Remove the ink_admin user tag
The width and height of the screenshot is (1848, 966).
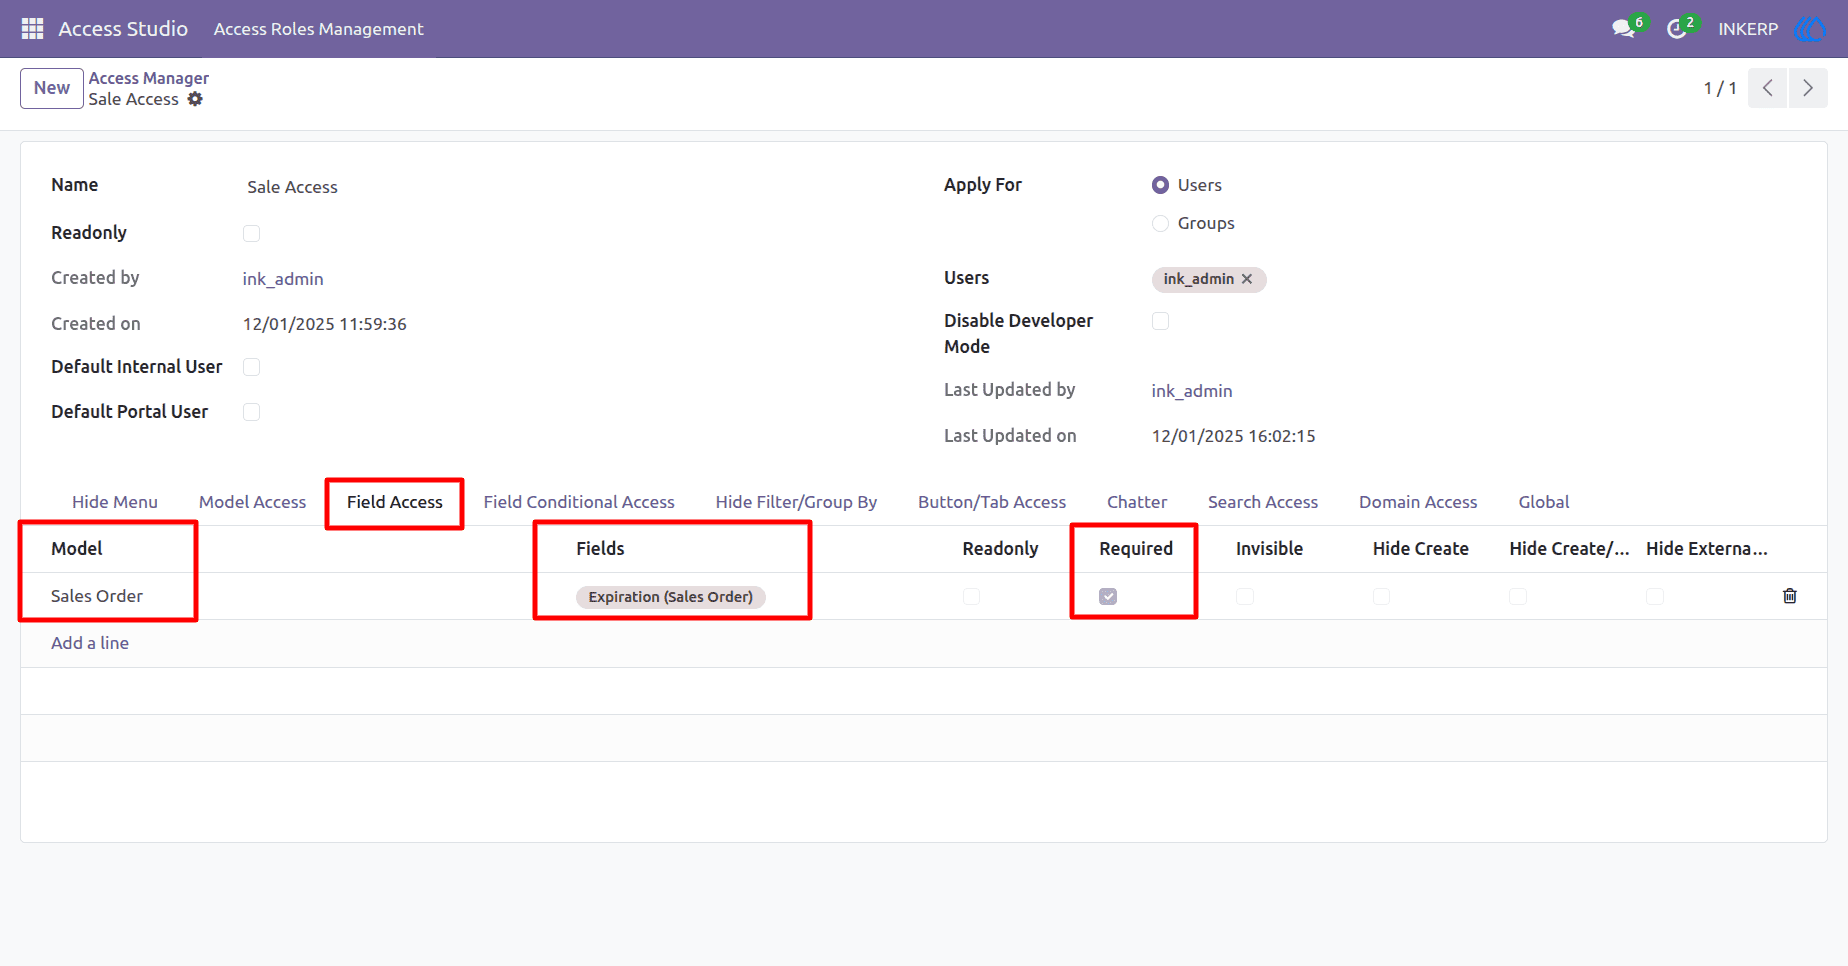[x=1247, y=279]
